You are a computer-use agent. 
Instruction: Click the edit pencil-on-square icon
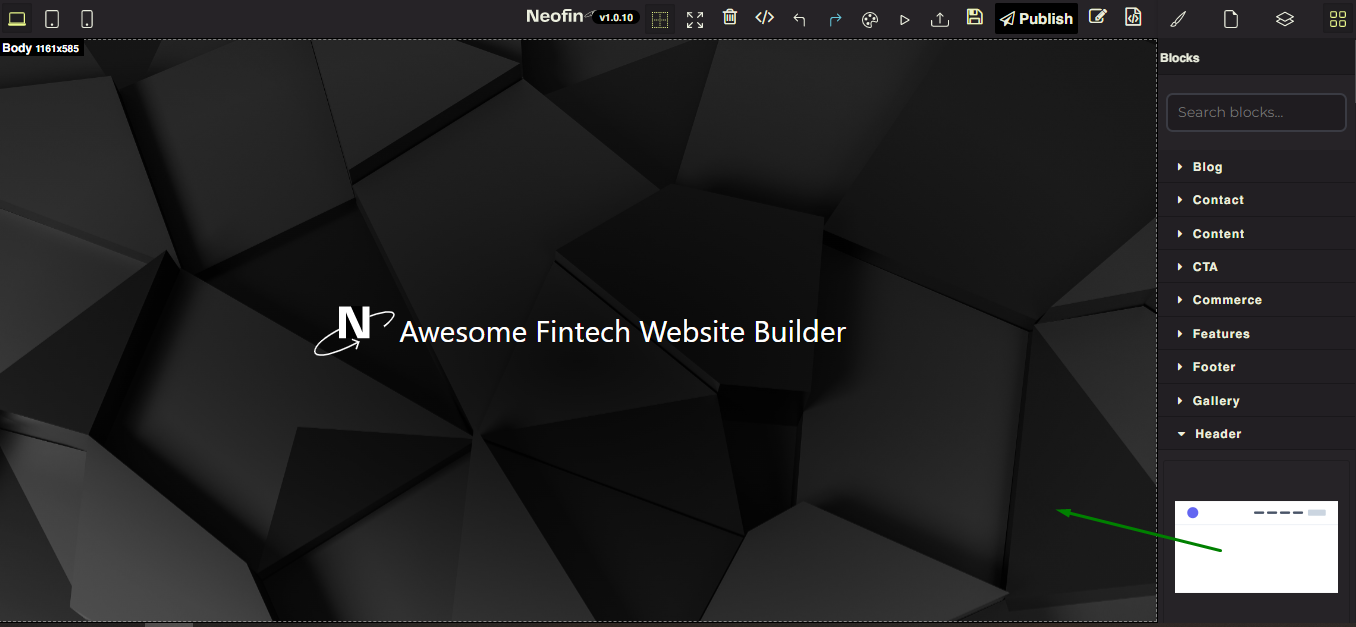(x=1098, y=17)
